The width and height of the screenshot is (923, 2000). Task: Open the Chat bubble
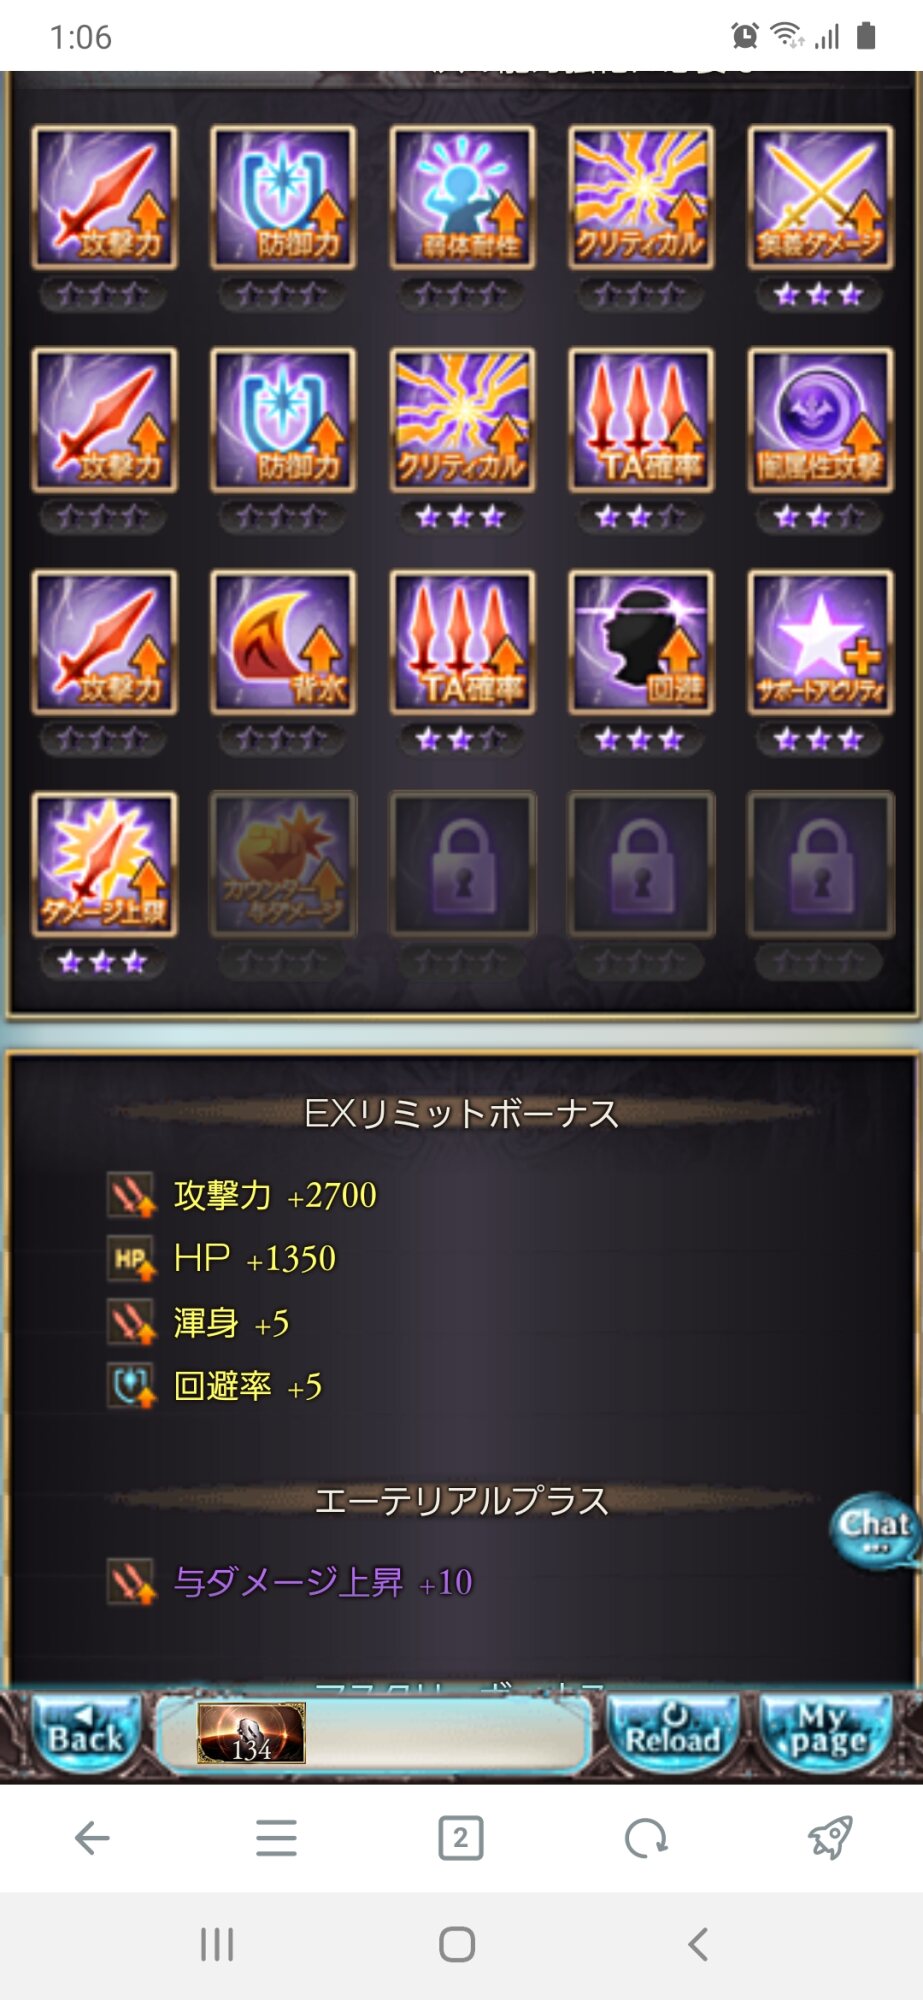coord(874,1530)
